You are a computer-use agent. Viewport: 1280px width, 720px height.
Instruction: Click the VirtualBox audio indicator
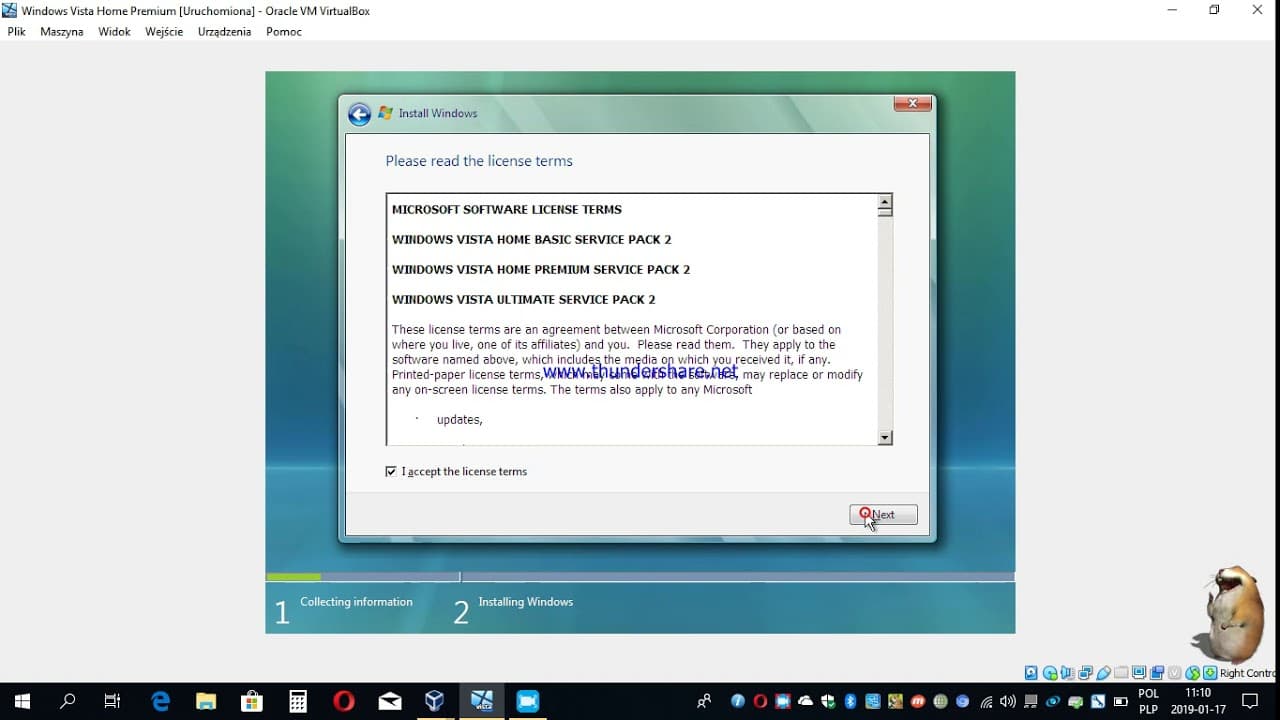(1068, 673)
